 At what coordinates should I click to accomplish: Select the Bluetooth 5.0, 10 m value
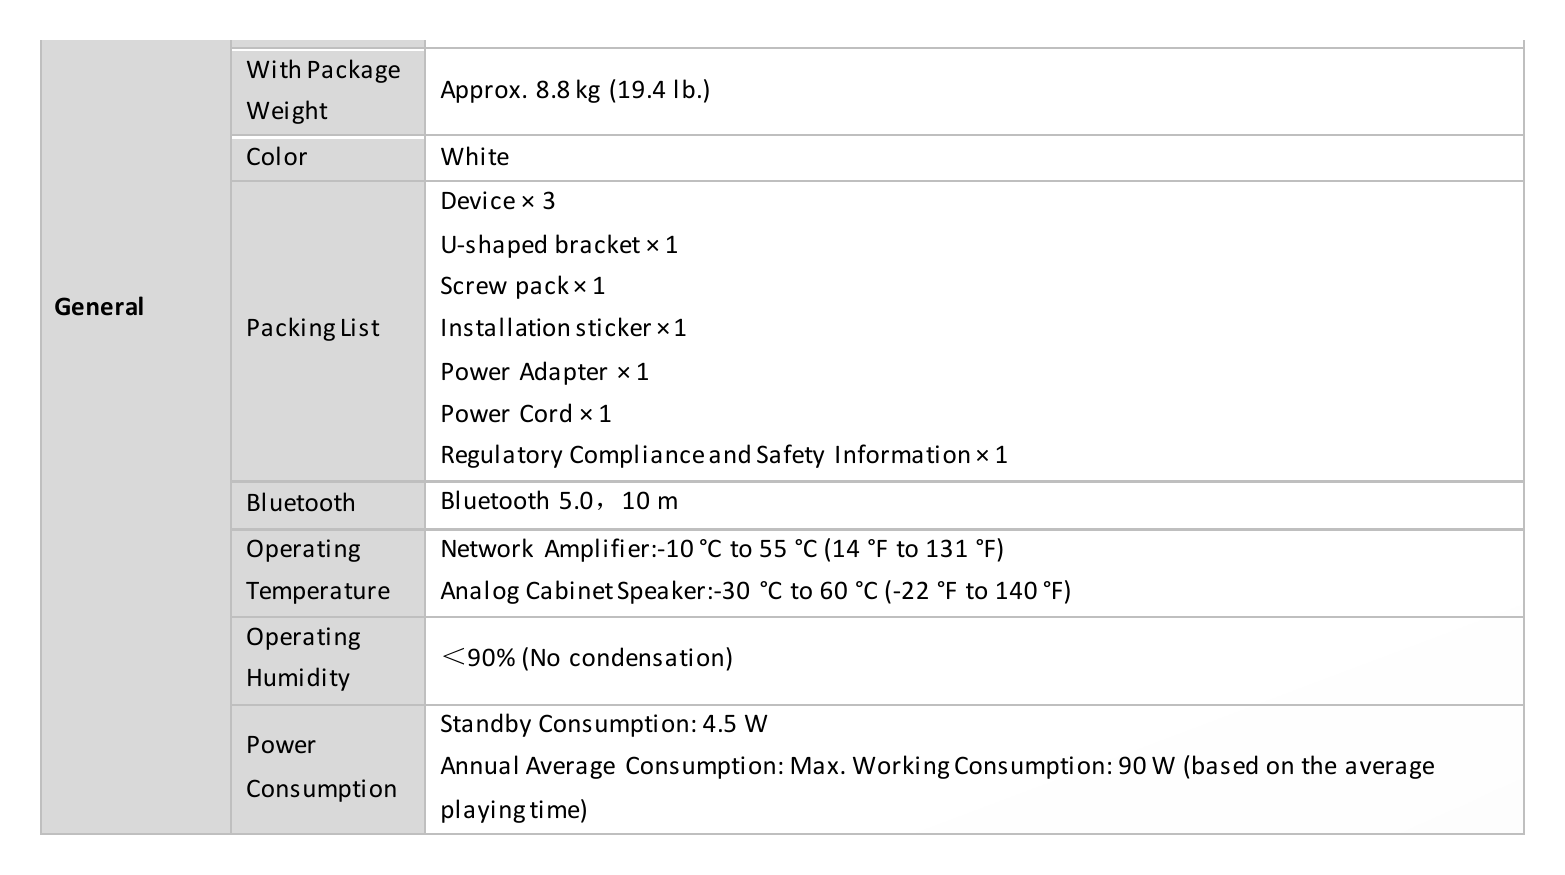(560, 501)
